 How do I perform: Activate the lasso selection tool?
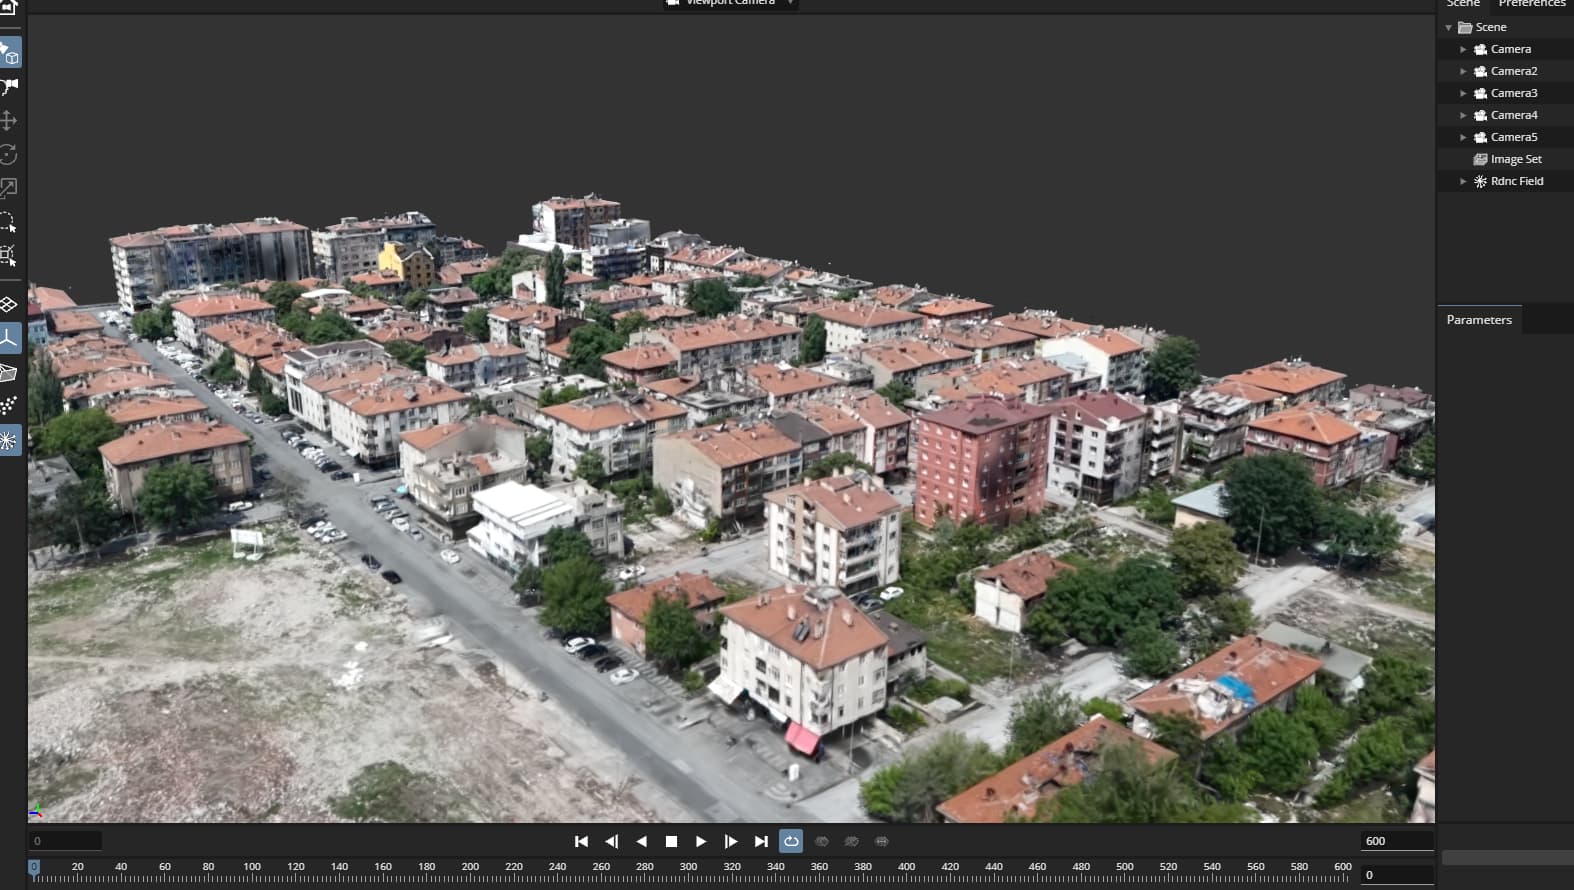[x=9, y=222]
